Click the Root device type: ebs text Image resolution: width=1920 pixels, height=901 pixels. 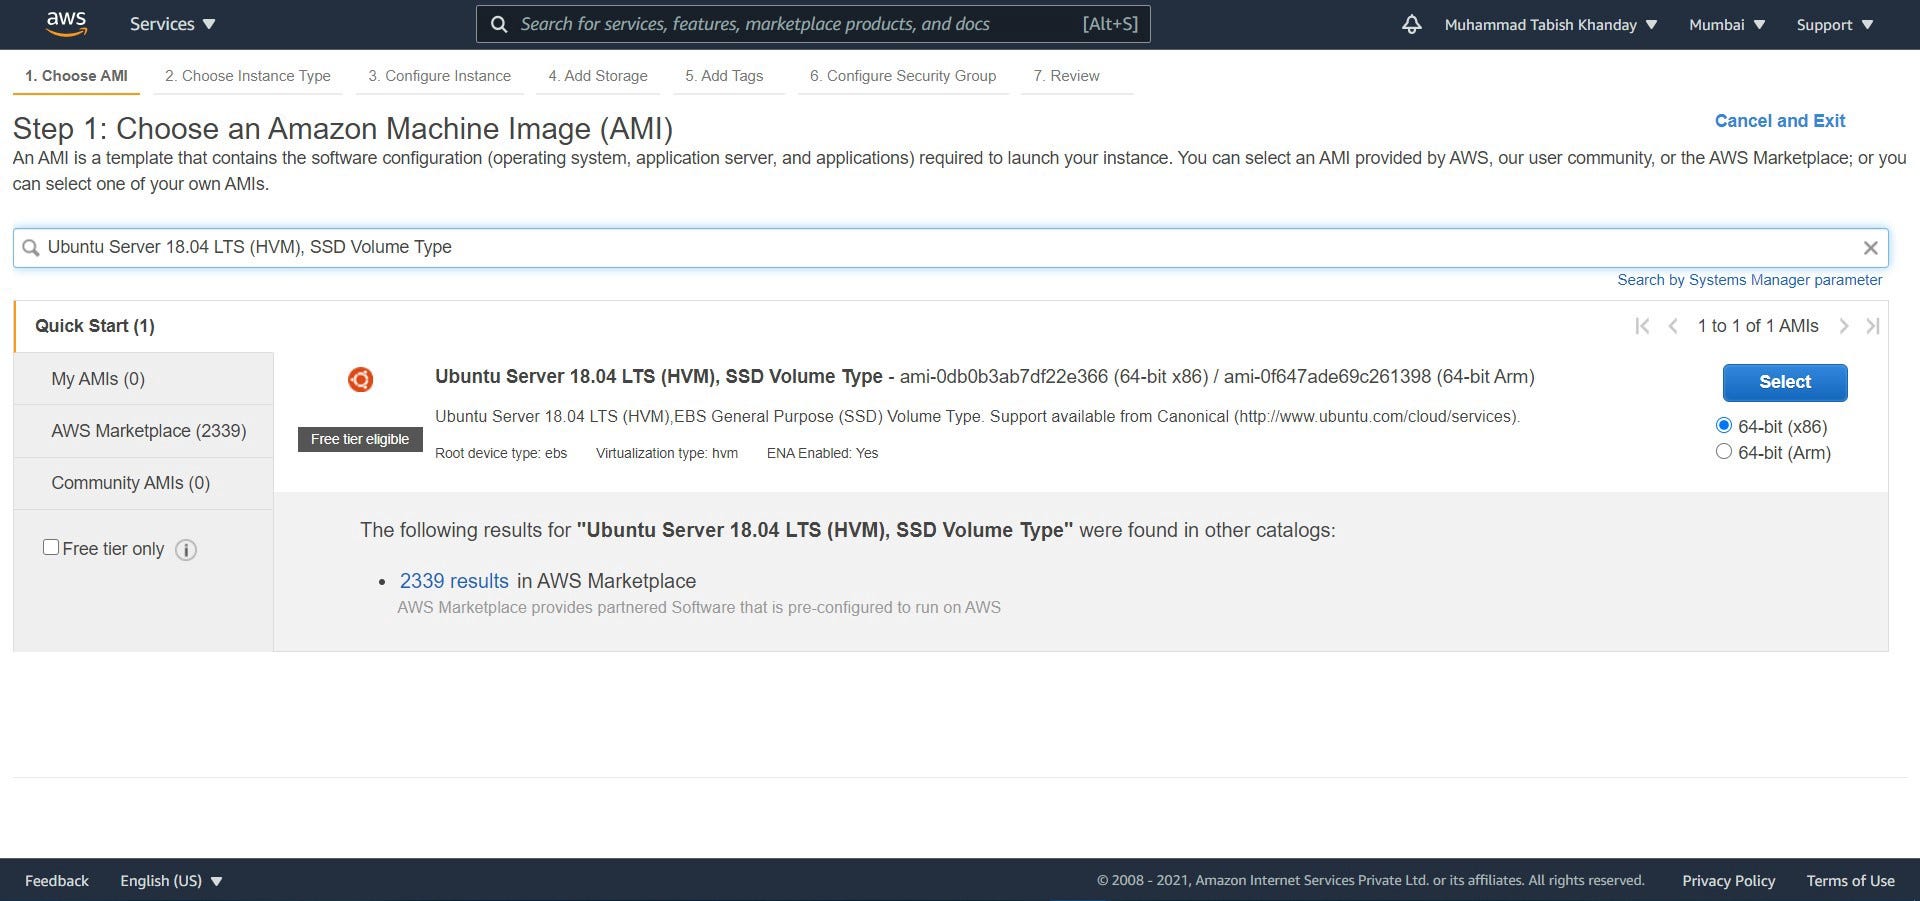(501, 453)
